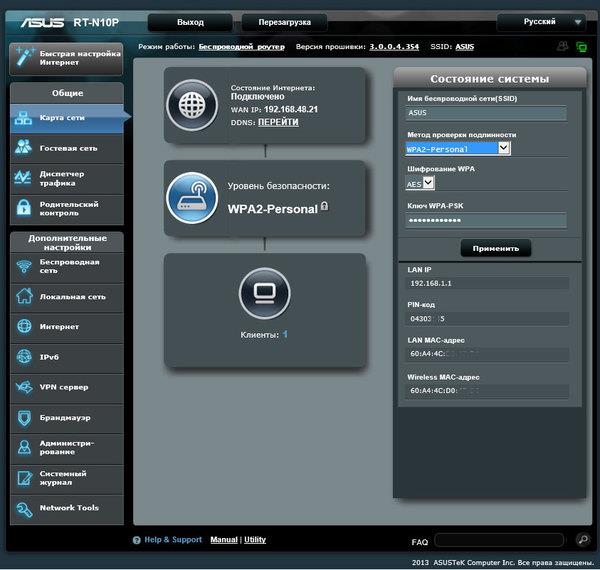Click the LAN house icon
The width and height of the screenshot is (600, 570).
pos(24,296)
